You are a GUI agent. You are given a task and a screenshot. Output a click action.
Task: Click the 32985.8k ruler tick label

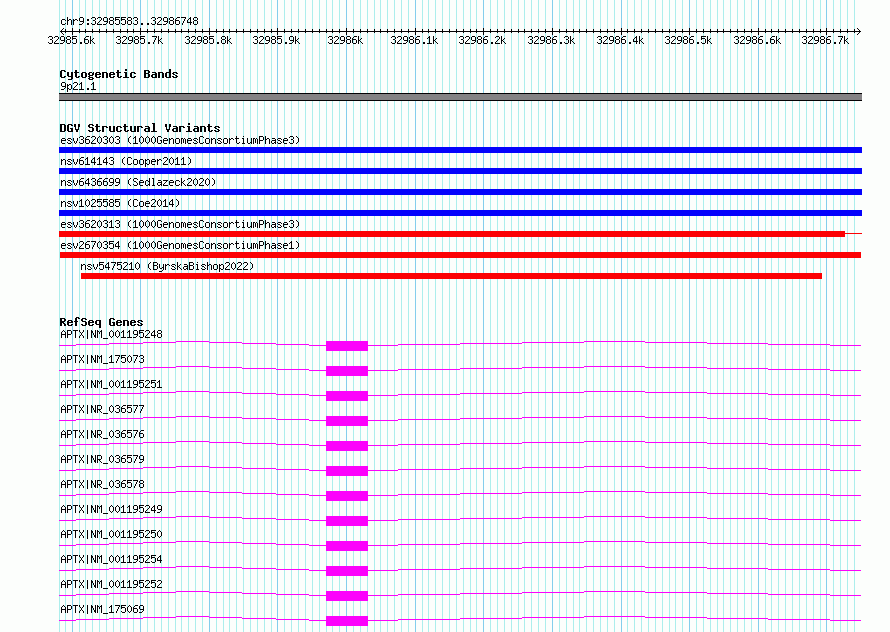coord(208,40)
